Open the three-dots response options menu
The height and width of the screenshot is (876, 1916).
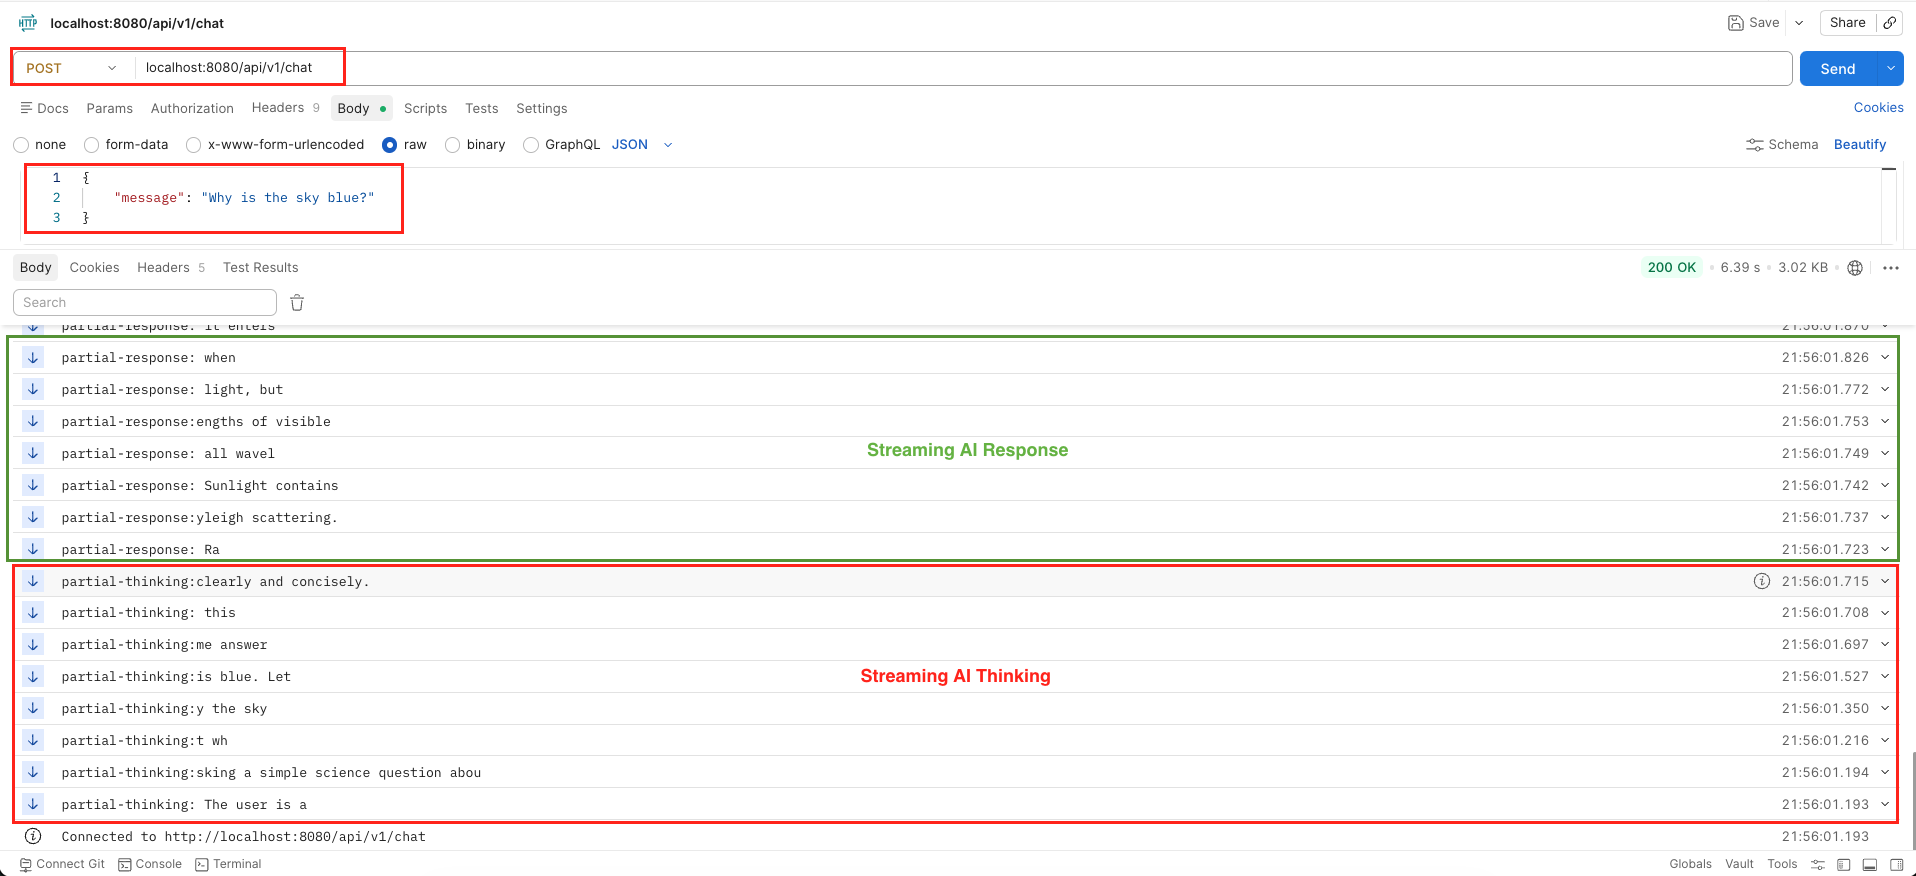(x=1890, y=268)
